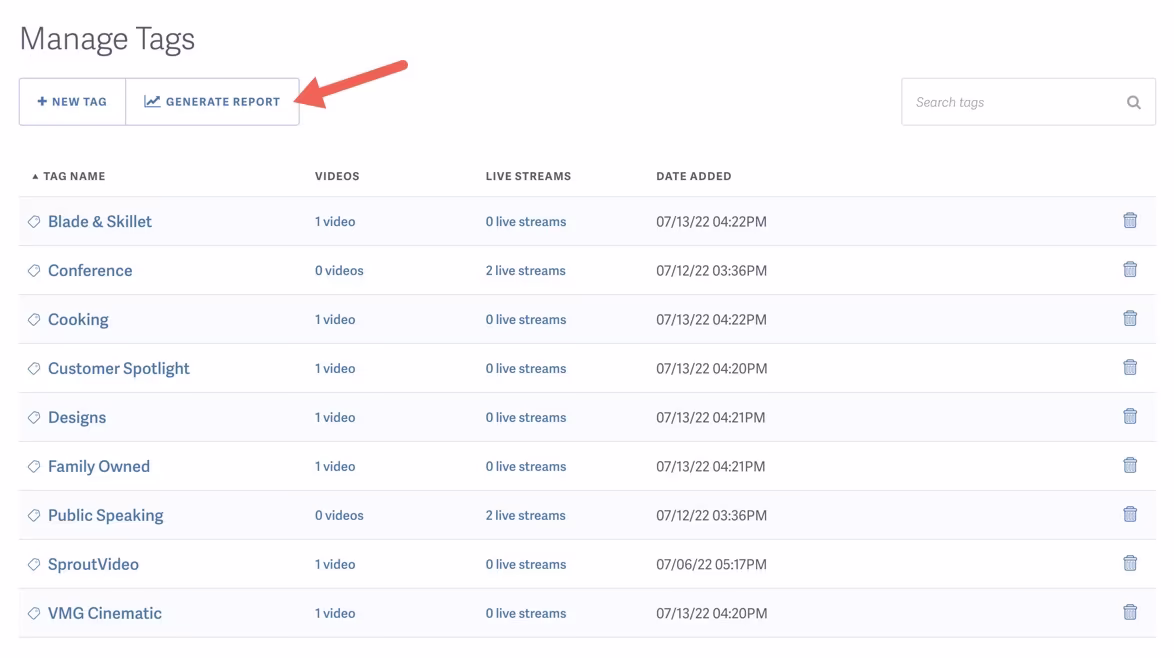Delete the VMG Cinematic tag via trash icon

(1129, 613)
